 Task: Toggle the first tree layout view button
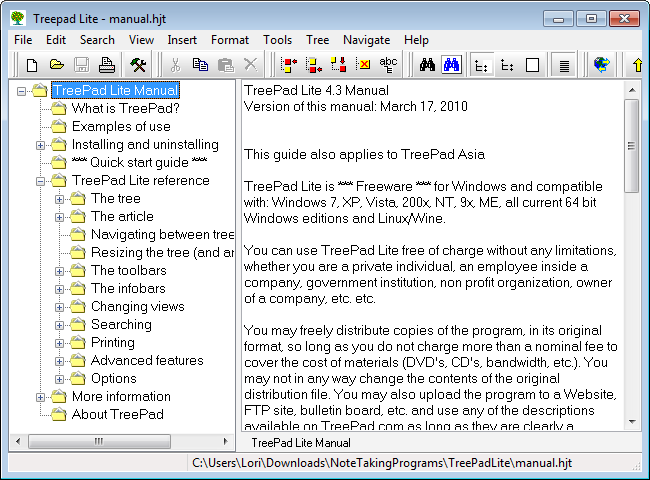click(x=481, y=65)
